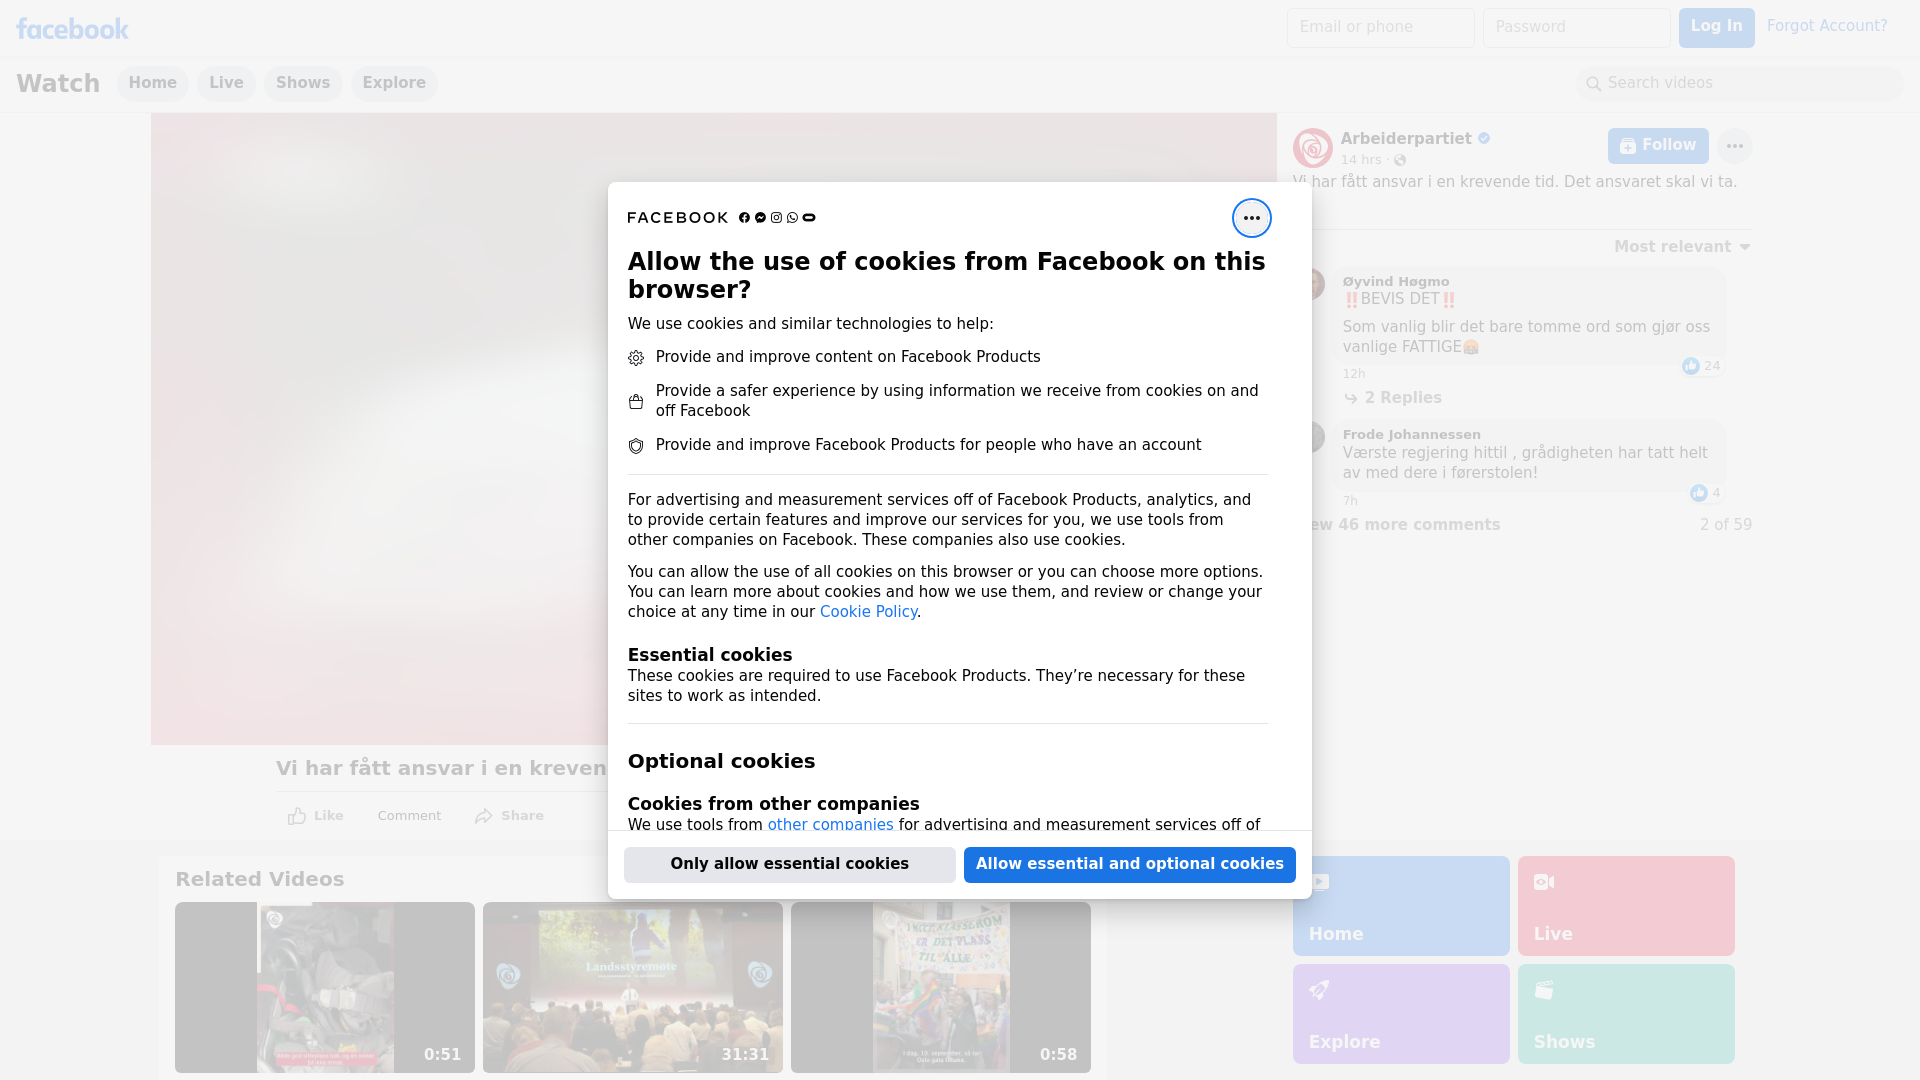
Task: Click the 2 Replies arrow icon
Action: [x=1351, y=398]
